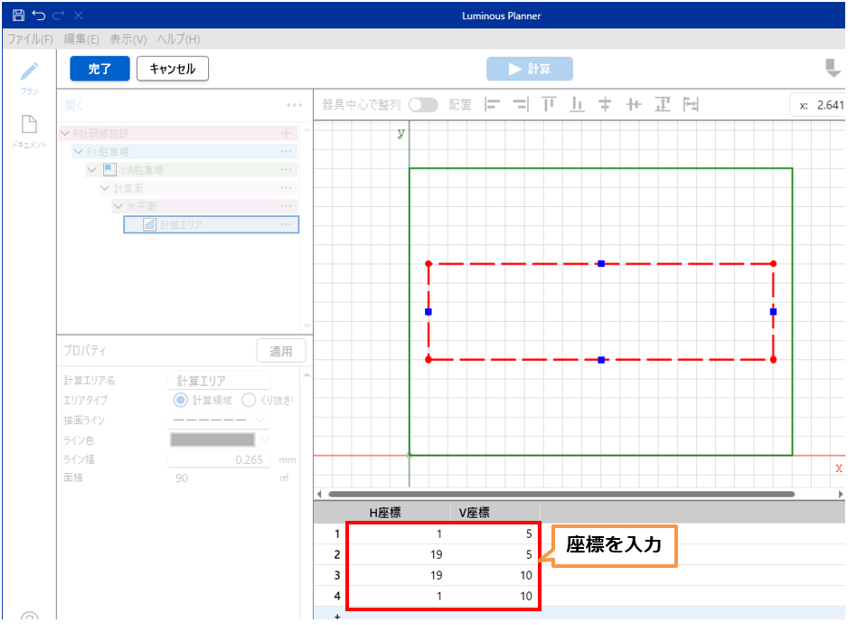Open the ファイル(F) menu
This screenshot has height=625, width=850.
tap(30, 39)
